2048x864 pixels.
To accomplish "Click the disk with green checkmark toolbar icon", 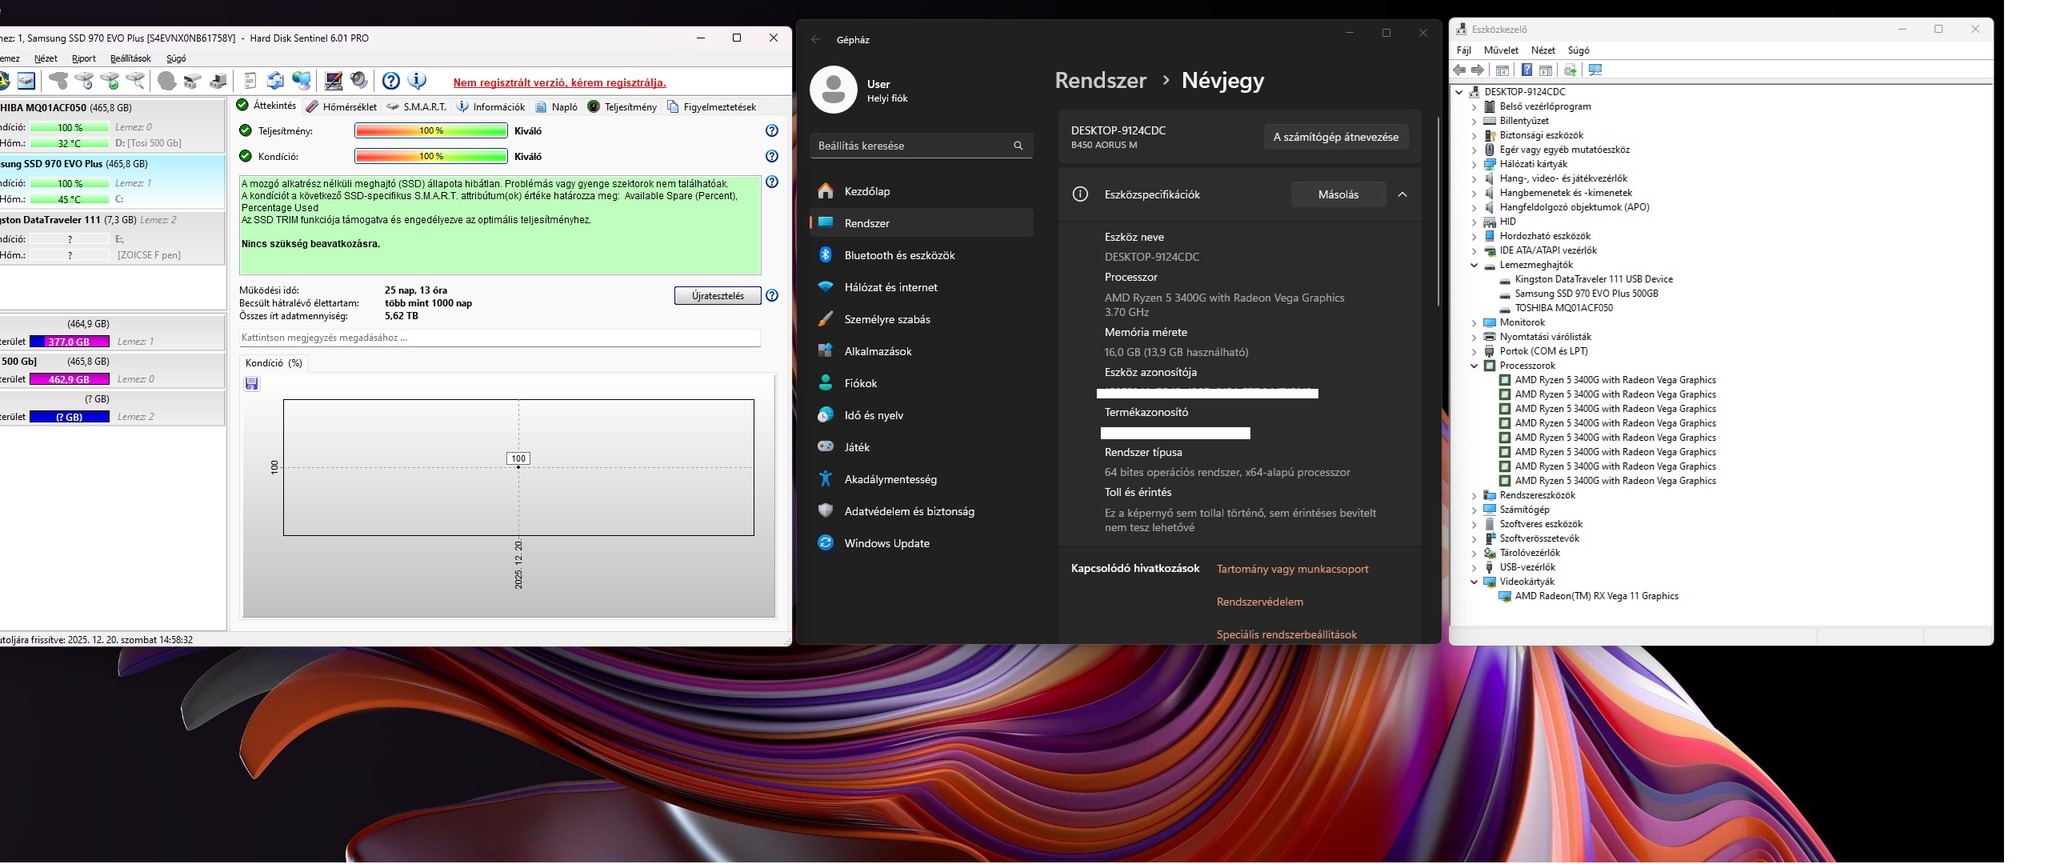I will coord(110,81).
